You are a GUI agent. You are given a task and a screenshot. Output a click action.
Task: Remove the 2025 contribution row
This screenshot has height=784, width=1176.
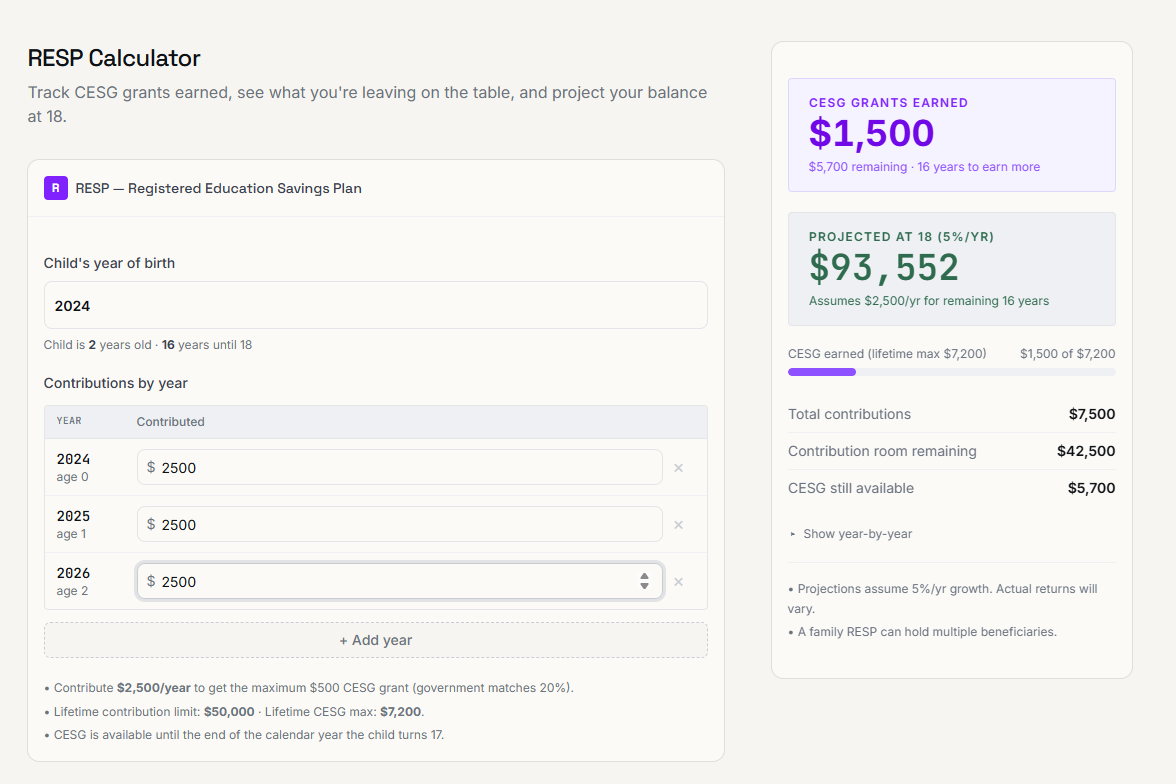678,525
